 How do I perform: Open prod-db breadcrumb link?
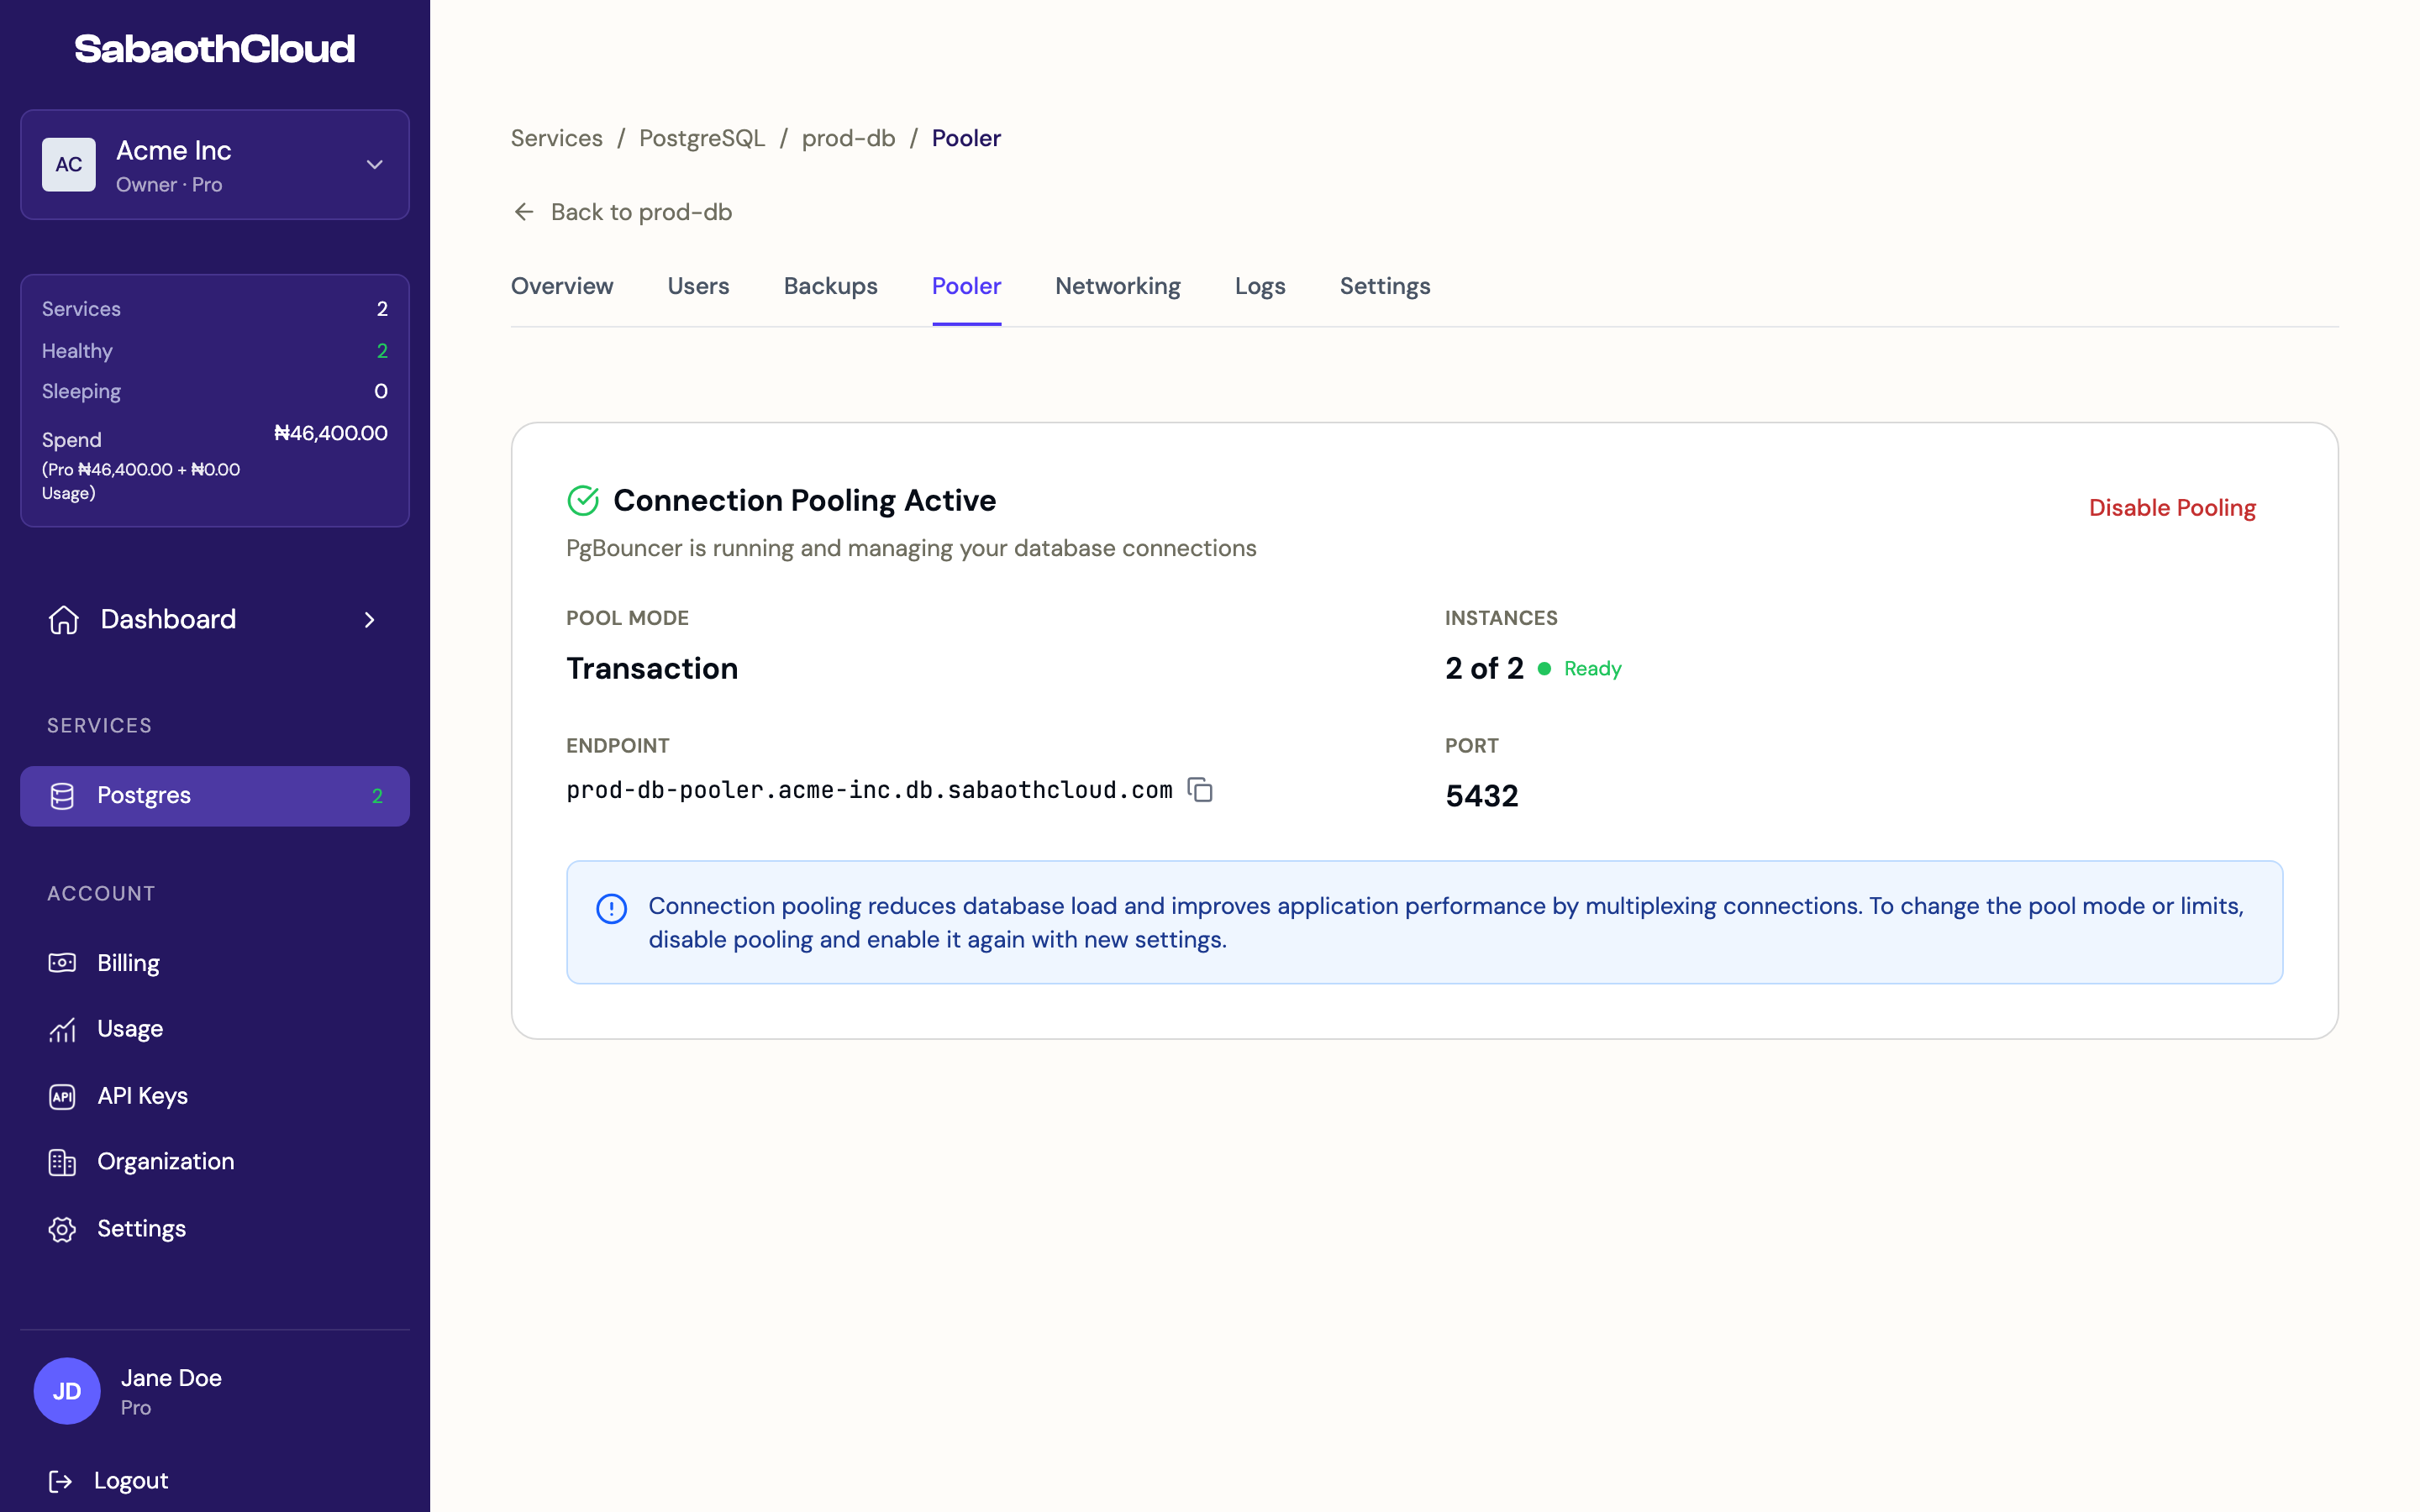tap(849, 138)
